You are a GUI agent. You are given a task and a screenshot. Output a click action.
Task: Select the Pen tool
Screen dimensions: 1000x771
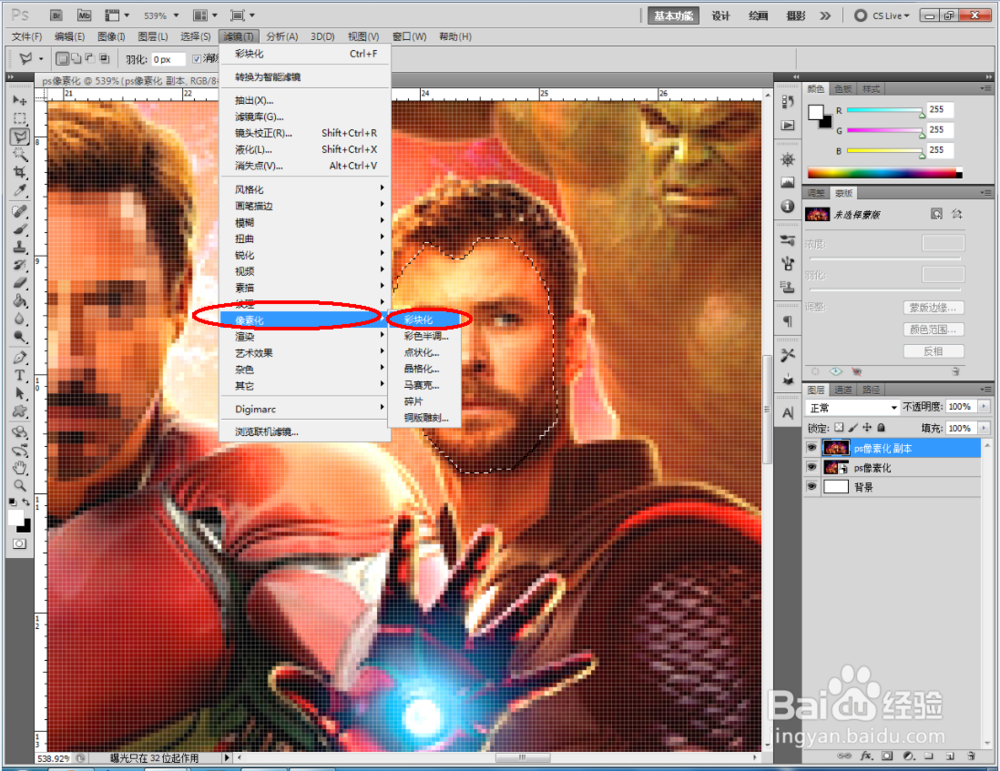coord(19,358)
